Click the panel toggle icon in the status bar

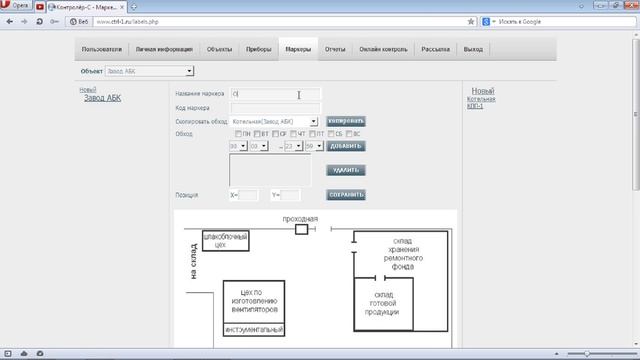(x=8, y=353)
